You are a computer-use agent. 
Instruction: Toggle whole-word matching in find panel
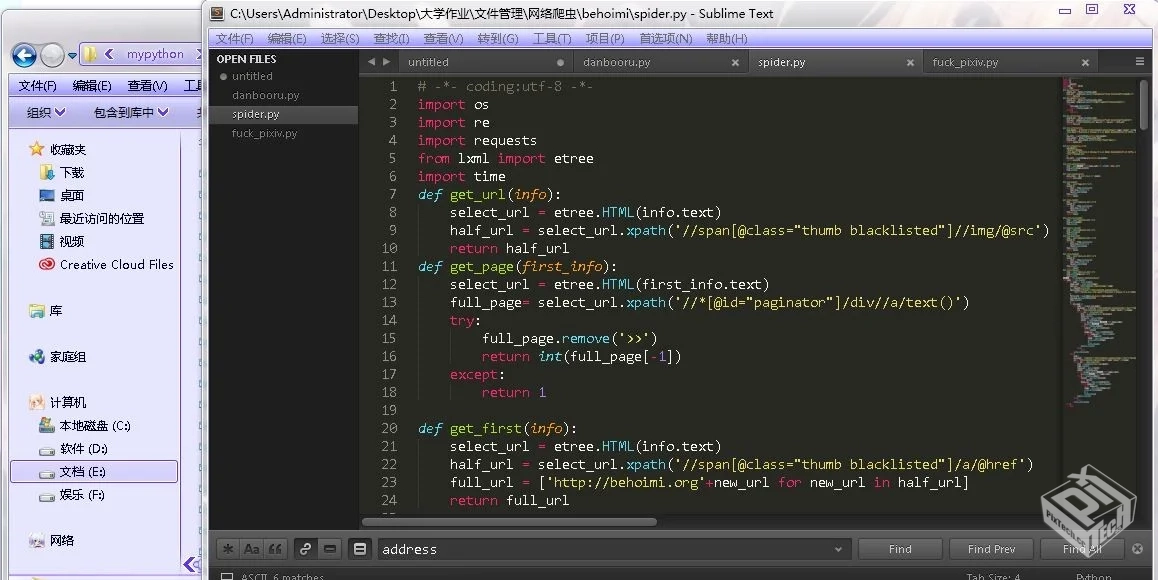[276, 548]
